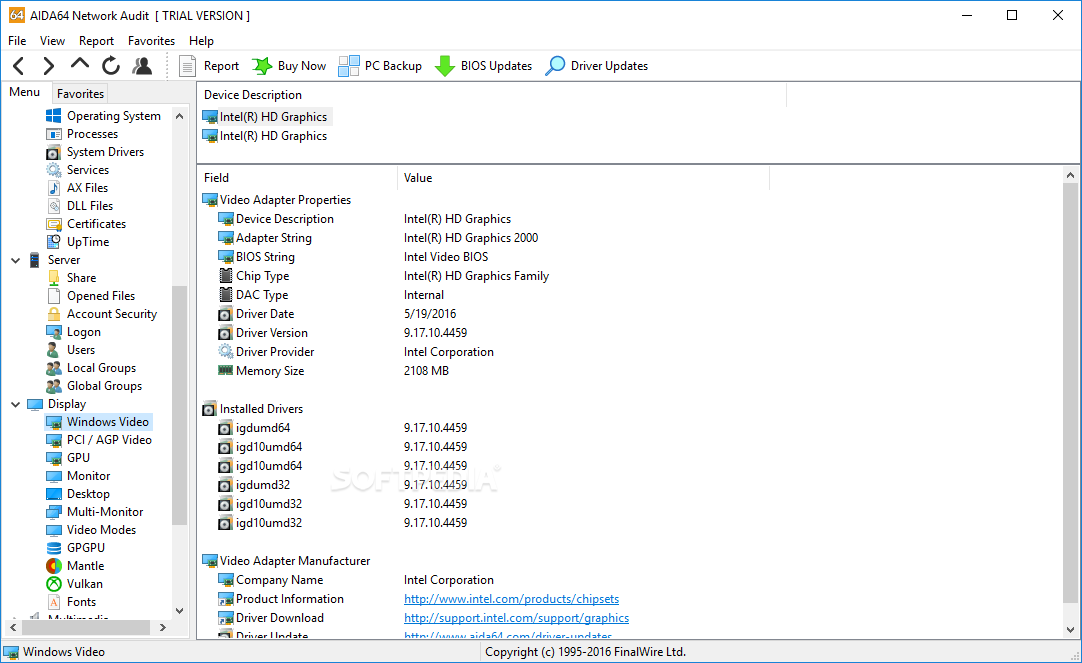
Task: Select GPGPU in the tree
Action: 75,547
